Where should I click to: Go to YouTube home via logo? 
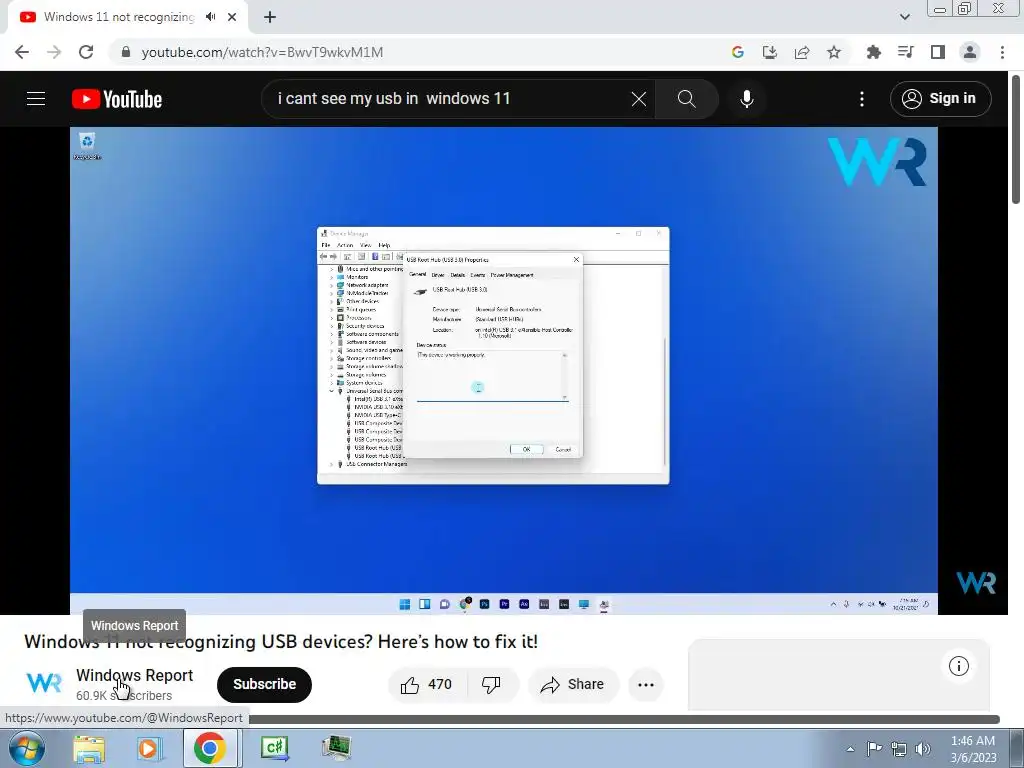(x=117, y=99)
